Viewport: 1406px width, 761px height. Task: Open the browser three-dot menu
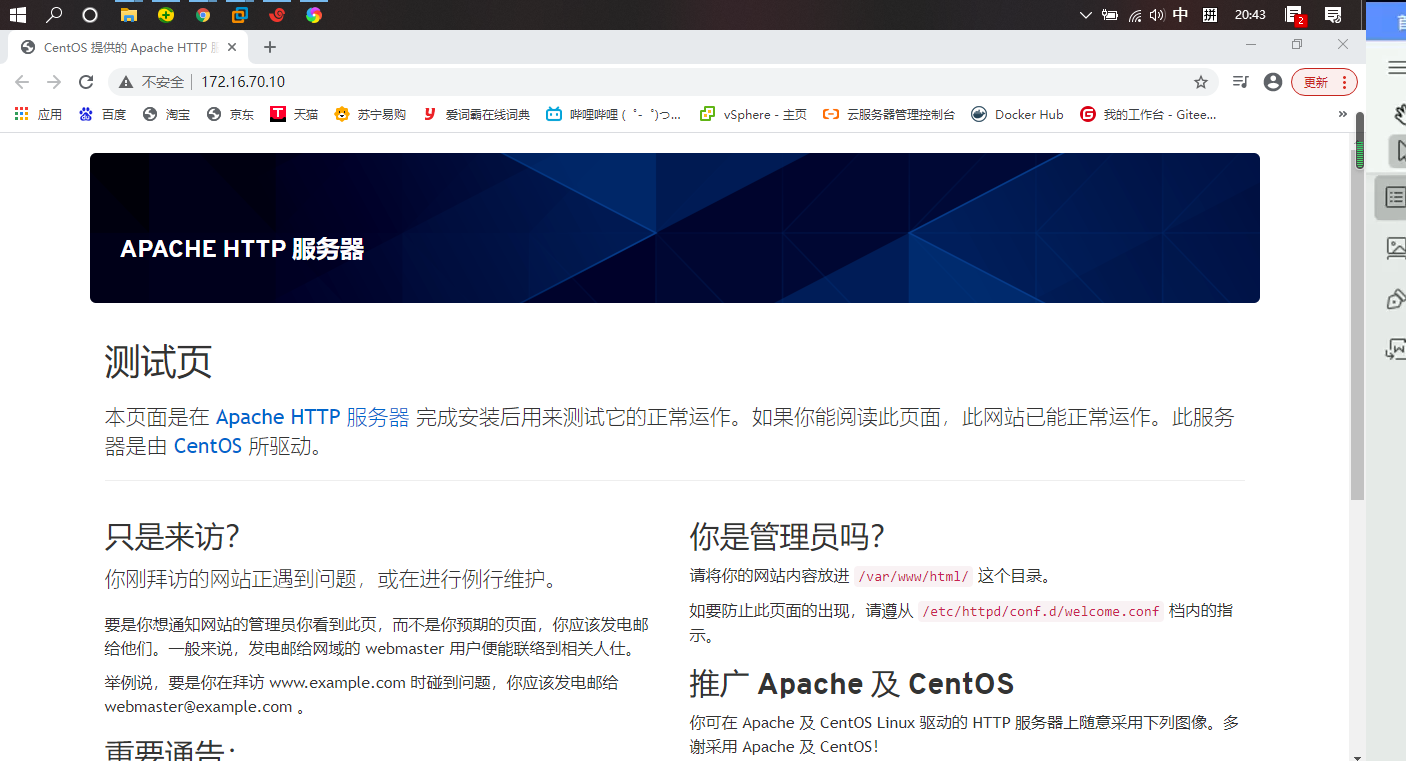coord(1346,82)
